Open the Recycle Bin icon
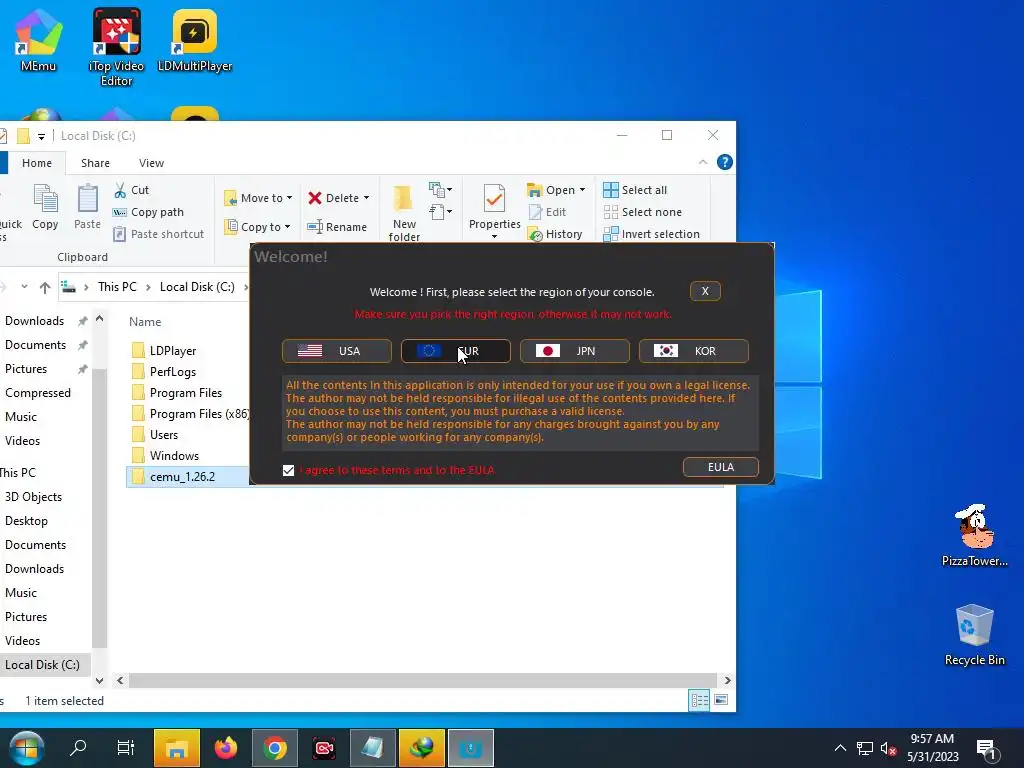The width and height of the screenshot is (1024, 768). pos(974,635)
